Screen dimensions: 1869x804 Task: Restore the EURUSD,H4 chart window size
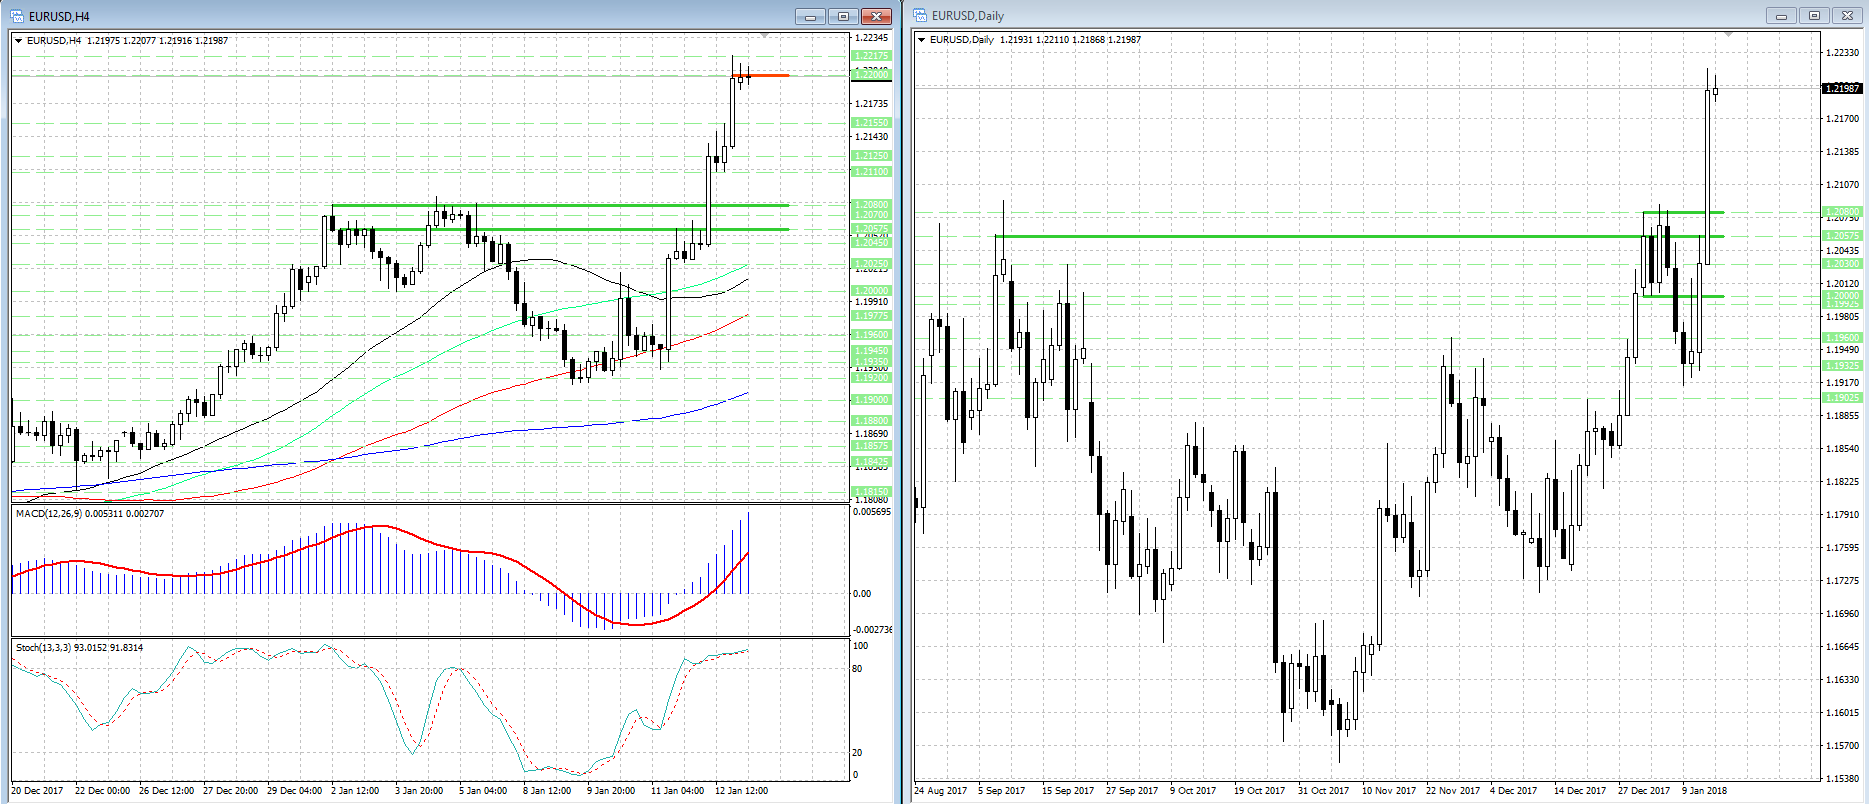[x=843, y=16]
